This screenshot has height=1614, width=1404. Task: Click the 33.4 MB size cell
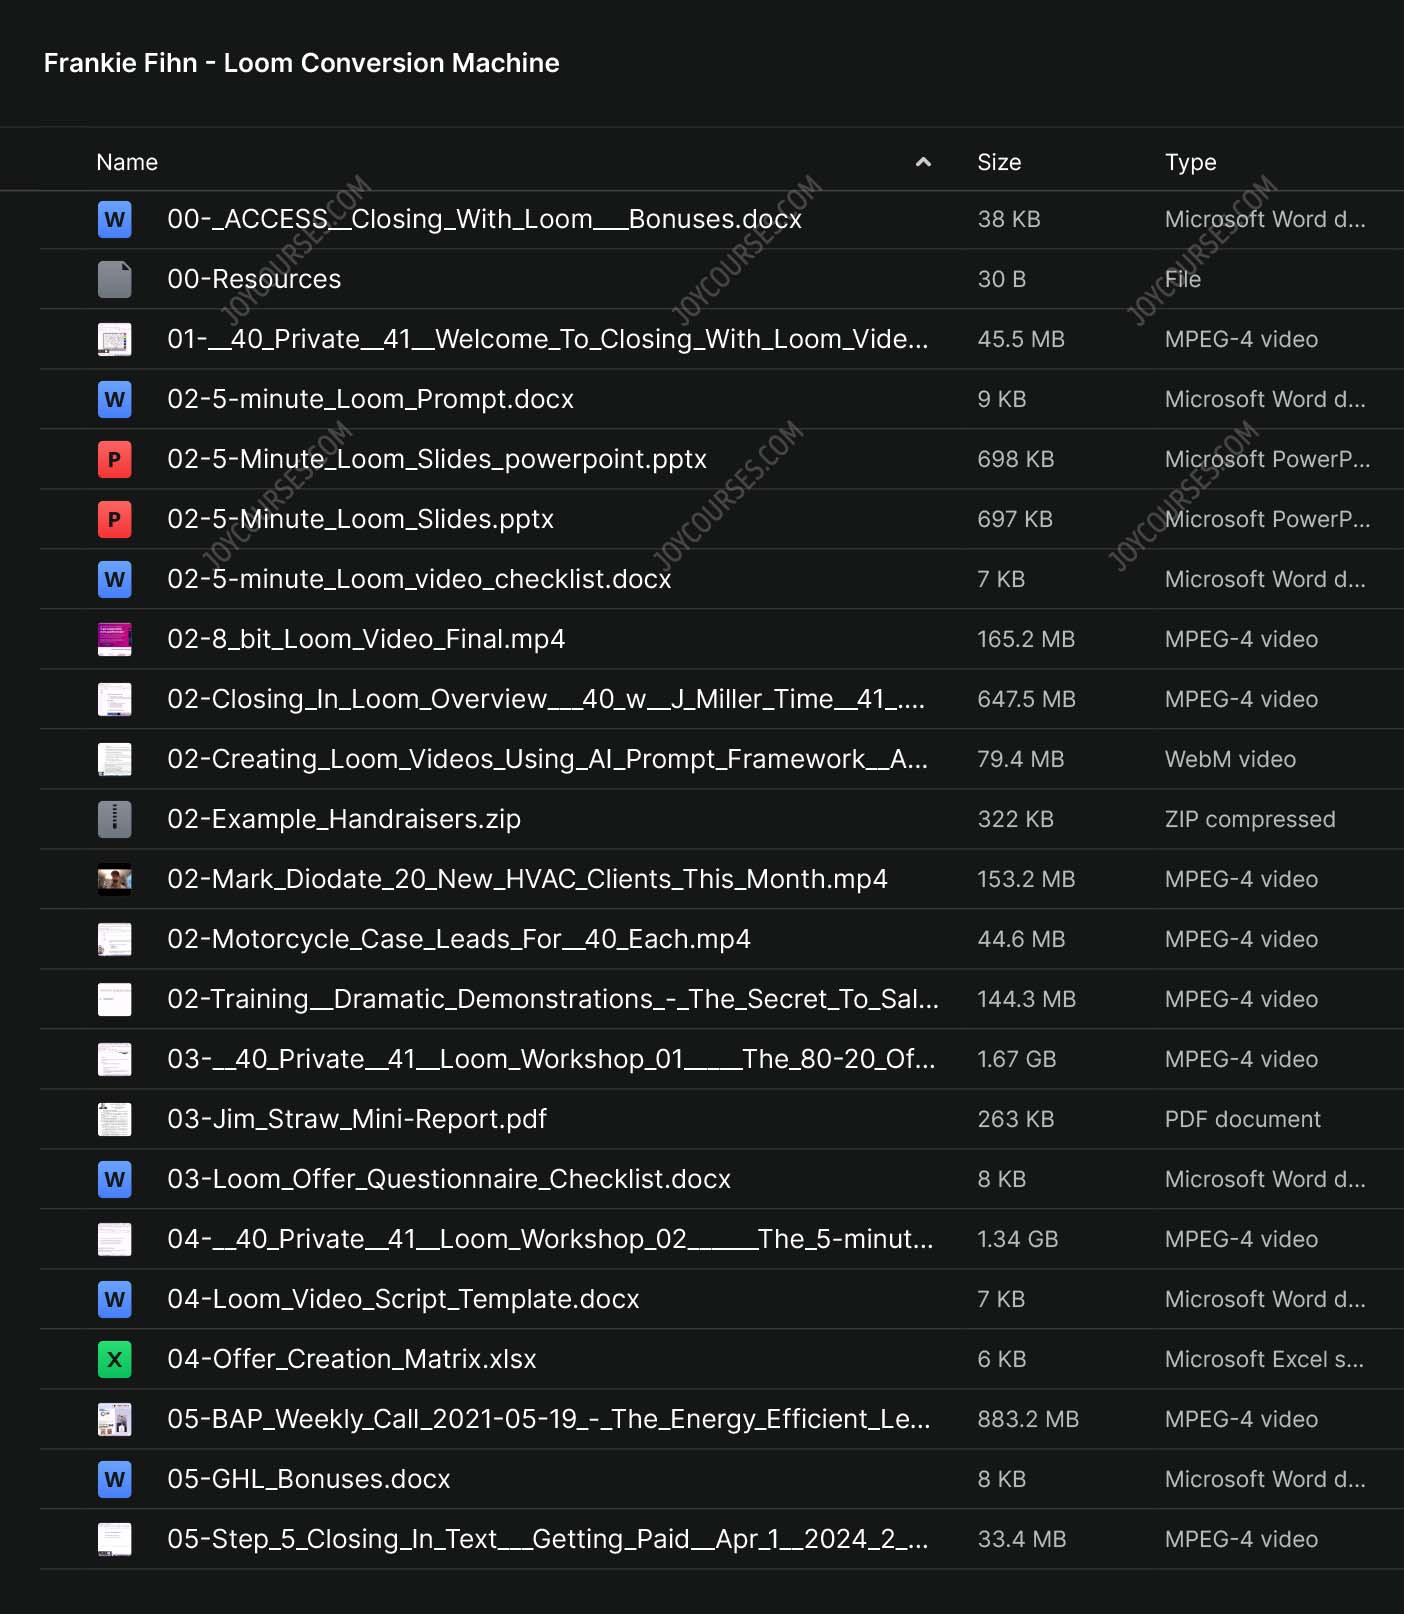(1021, 1539)
